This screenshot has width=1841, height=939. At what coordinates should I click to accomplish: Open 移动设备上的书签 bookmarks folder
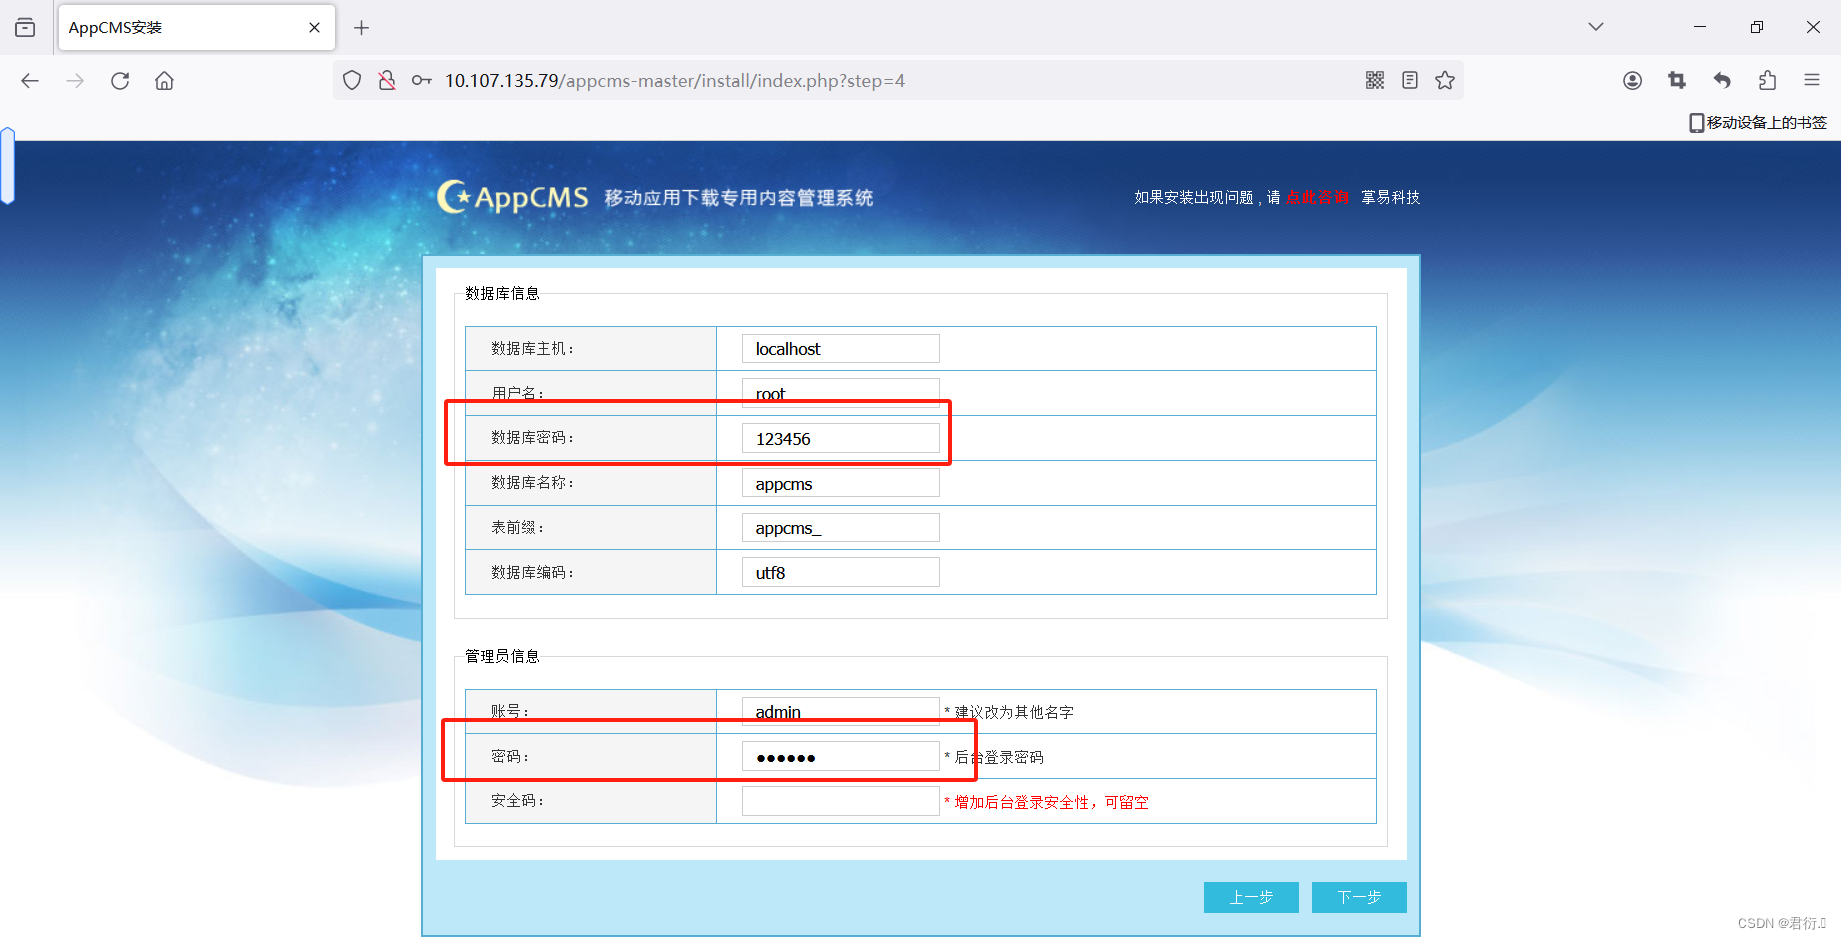pyautogui.click(x=1758, y=122)
